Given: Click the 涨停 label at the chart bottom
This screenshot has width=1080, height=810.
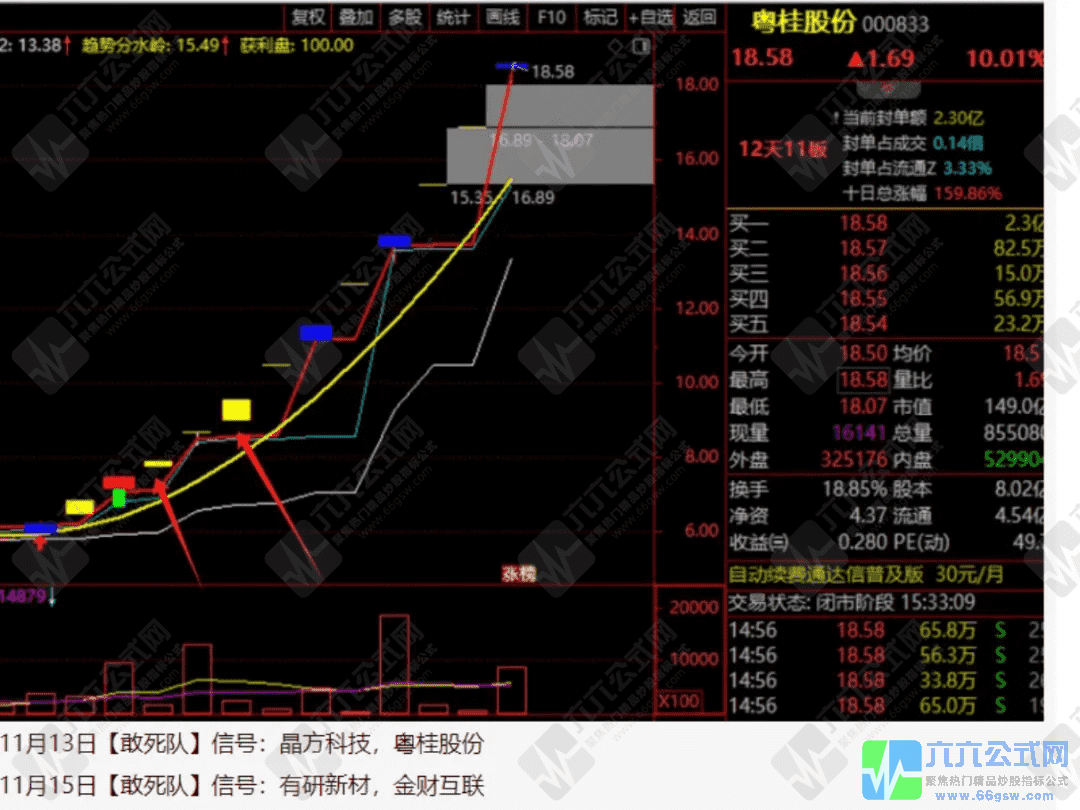Looking at the screenshot, I should (x=518, y=574).
